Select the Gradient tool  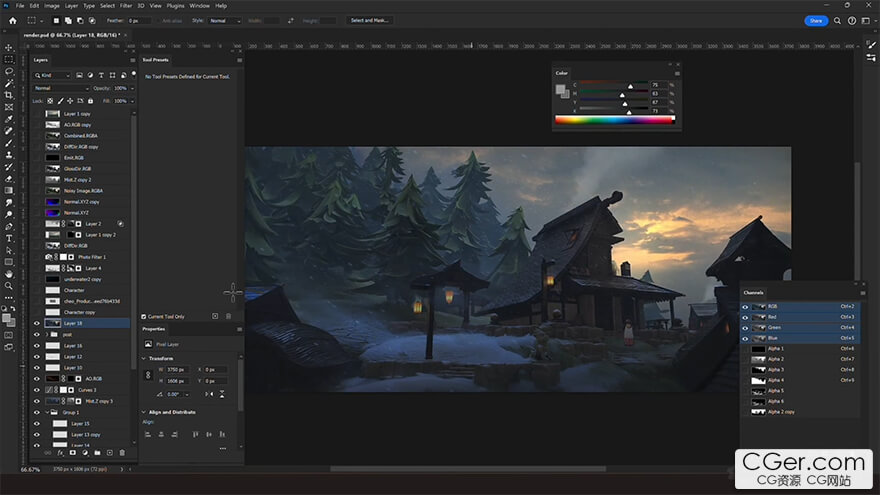[8, 190]
